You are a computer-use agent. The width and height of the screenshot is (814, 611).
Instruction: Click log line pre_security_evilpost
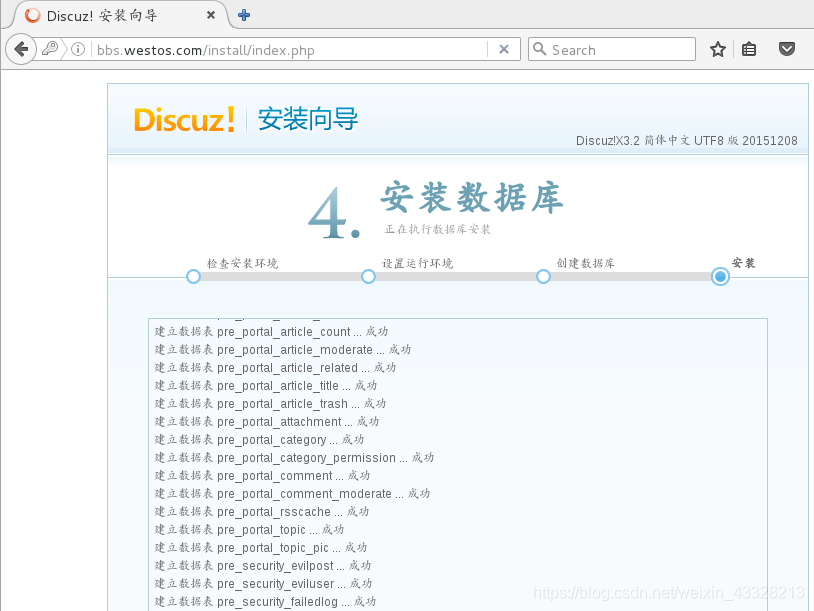(x=263, y=566)
